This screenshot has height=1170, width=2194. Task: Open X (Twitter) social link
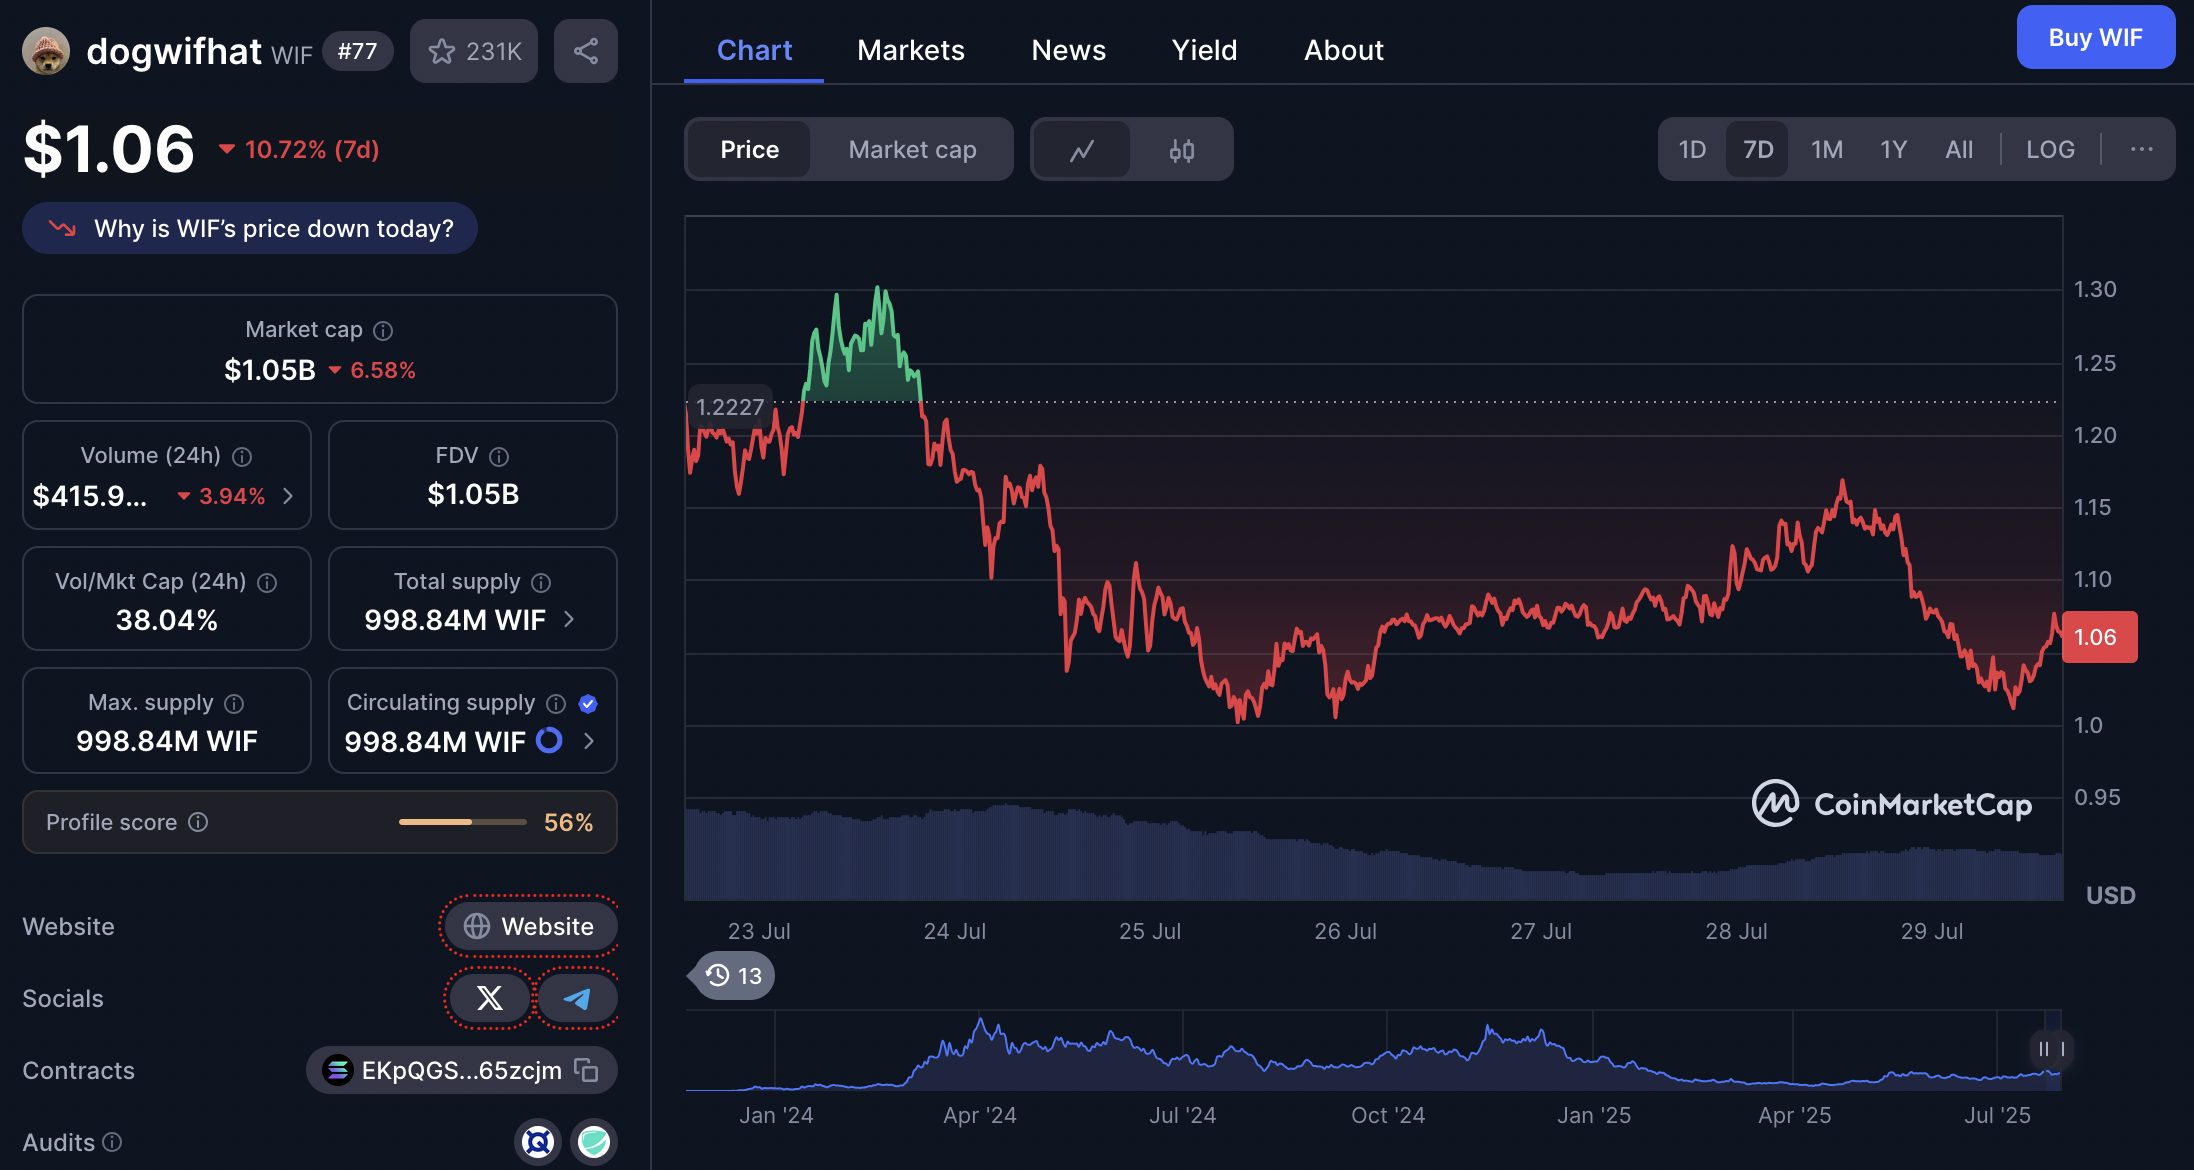[490, 998]
